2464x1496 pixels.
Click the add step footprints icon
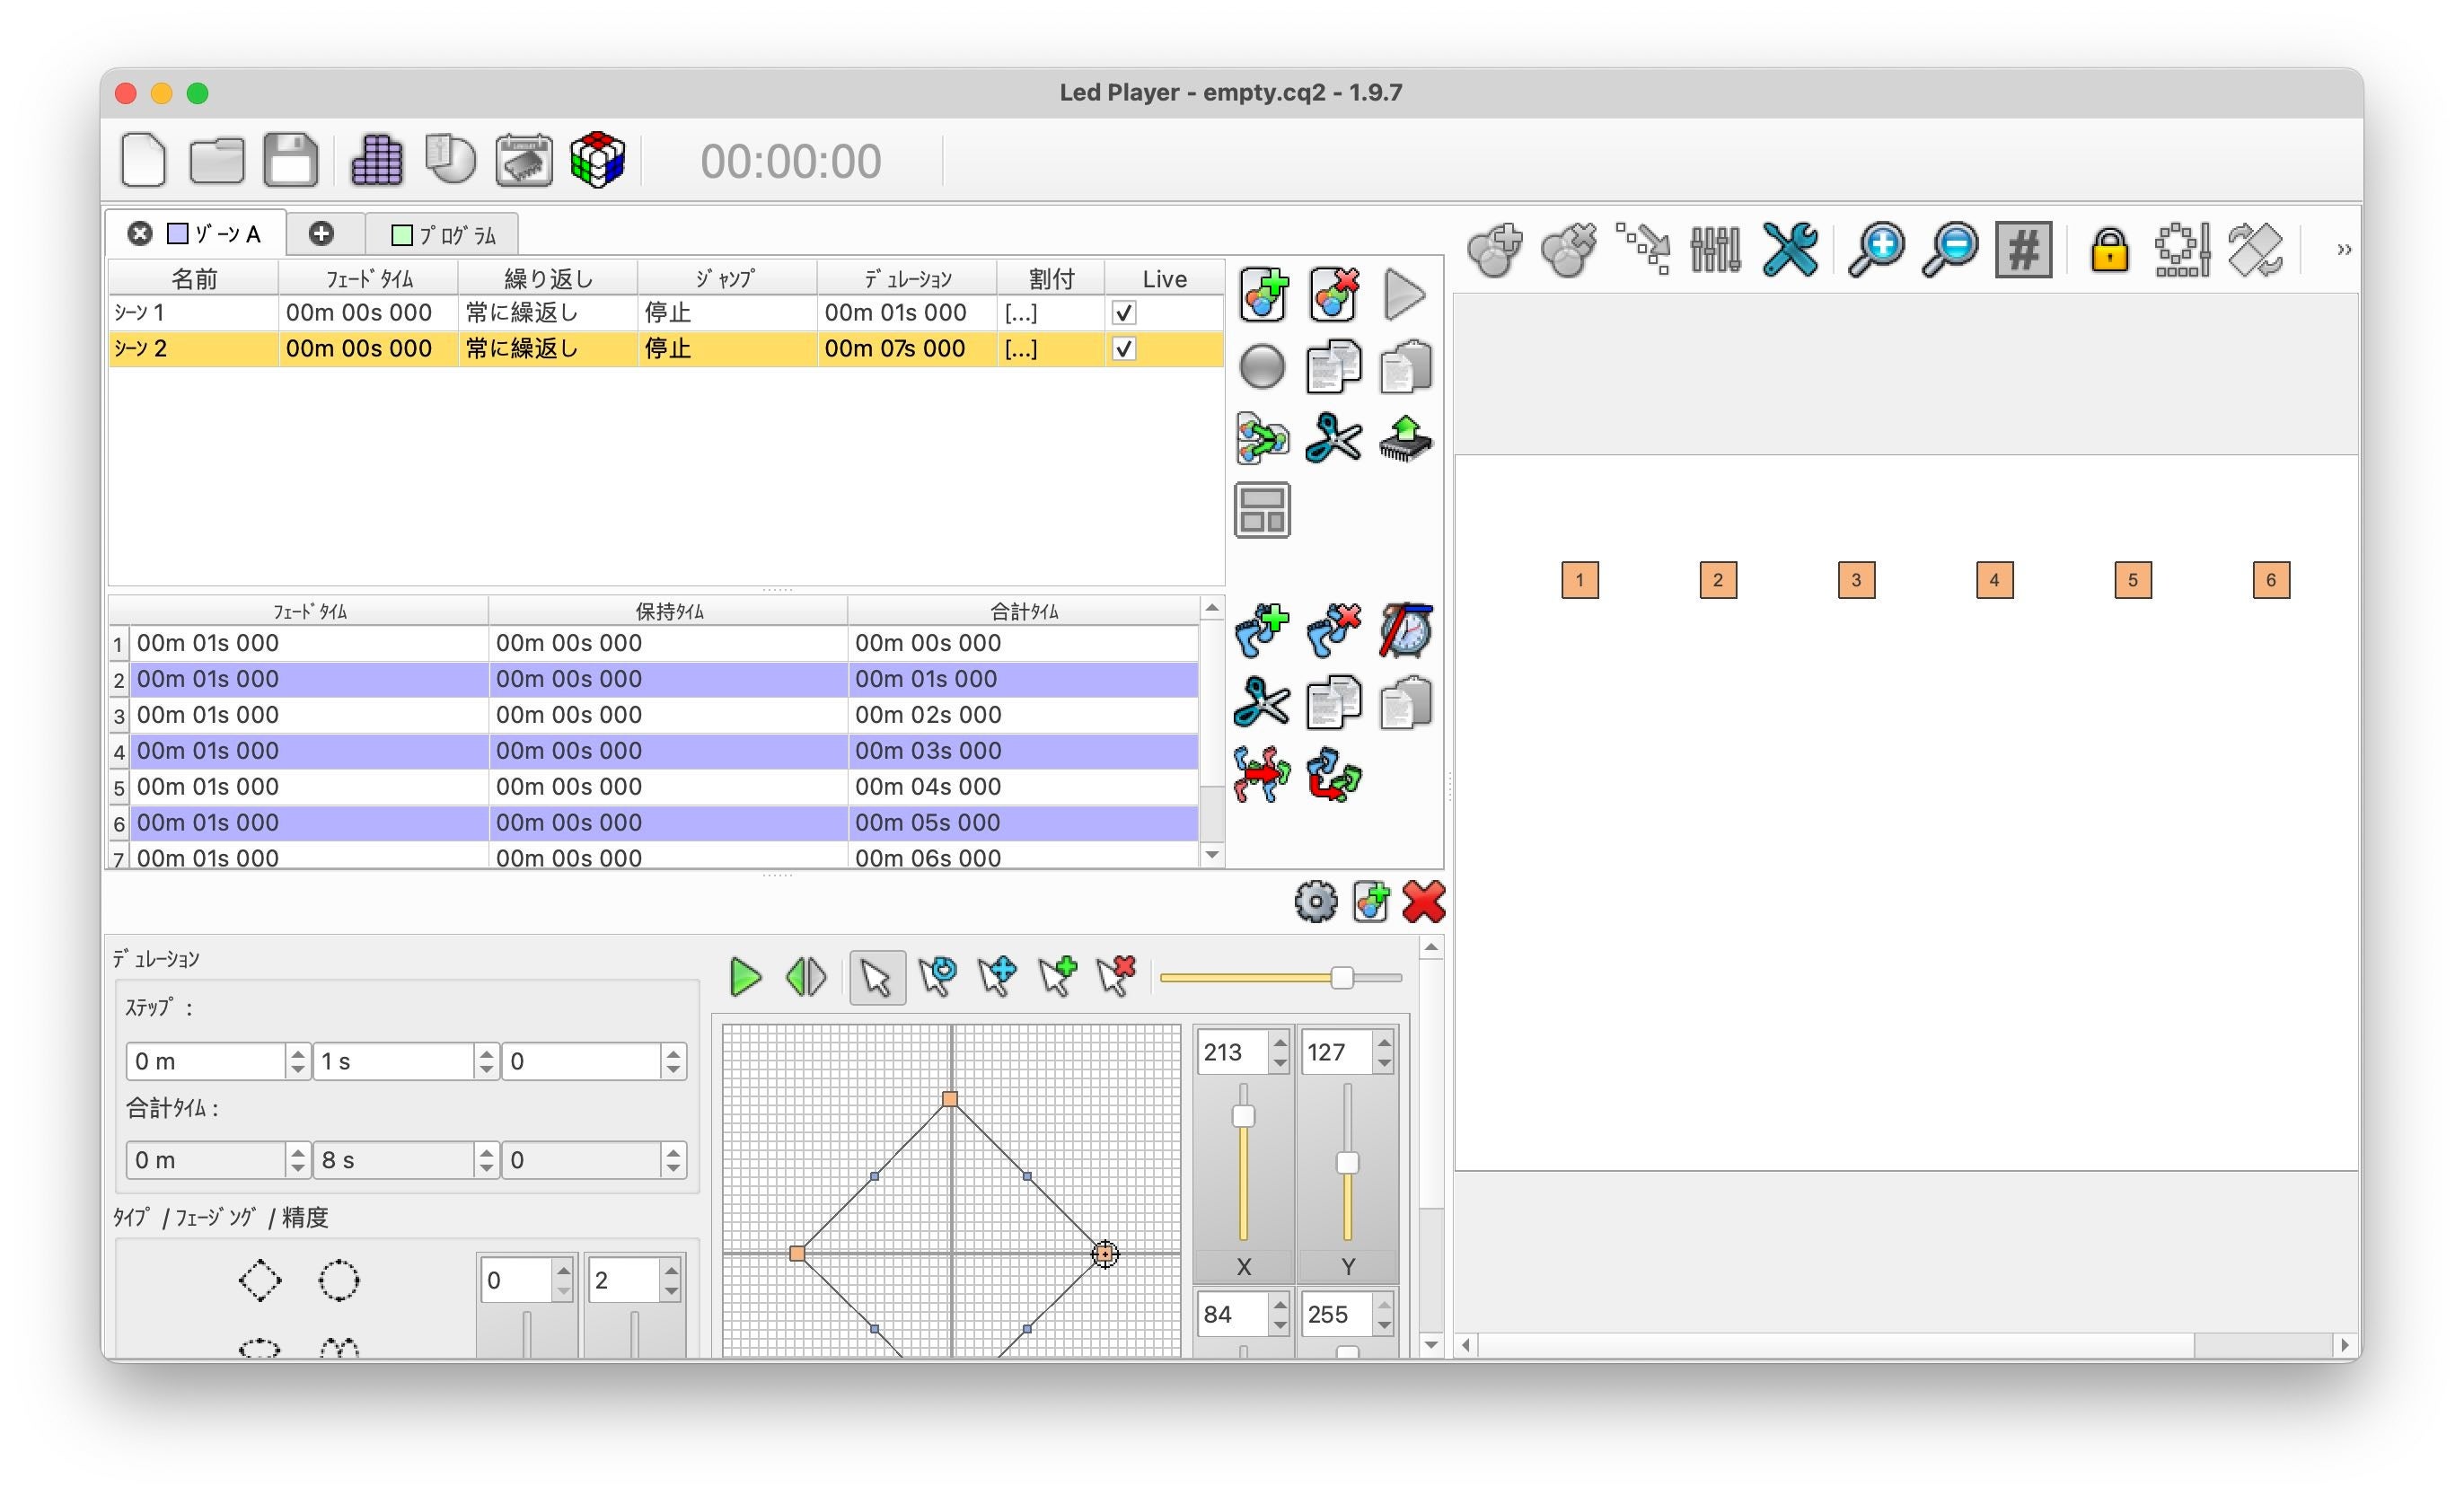pyautogui.click(x=1262, y=630)
